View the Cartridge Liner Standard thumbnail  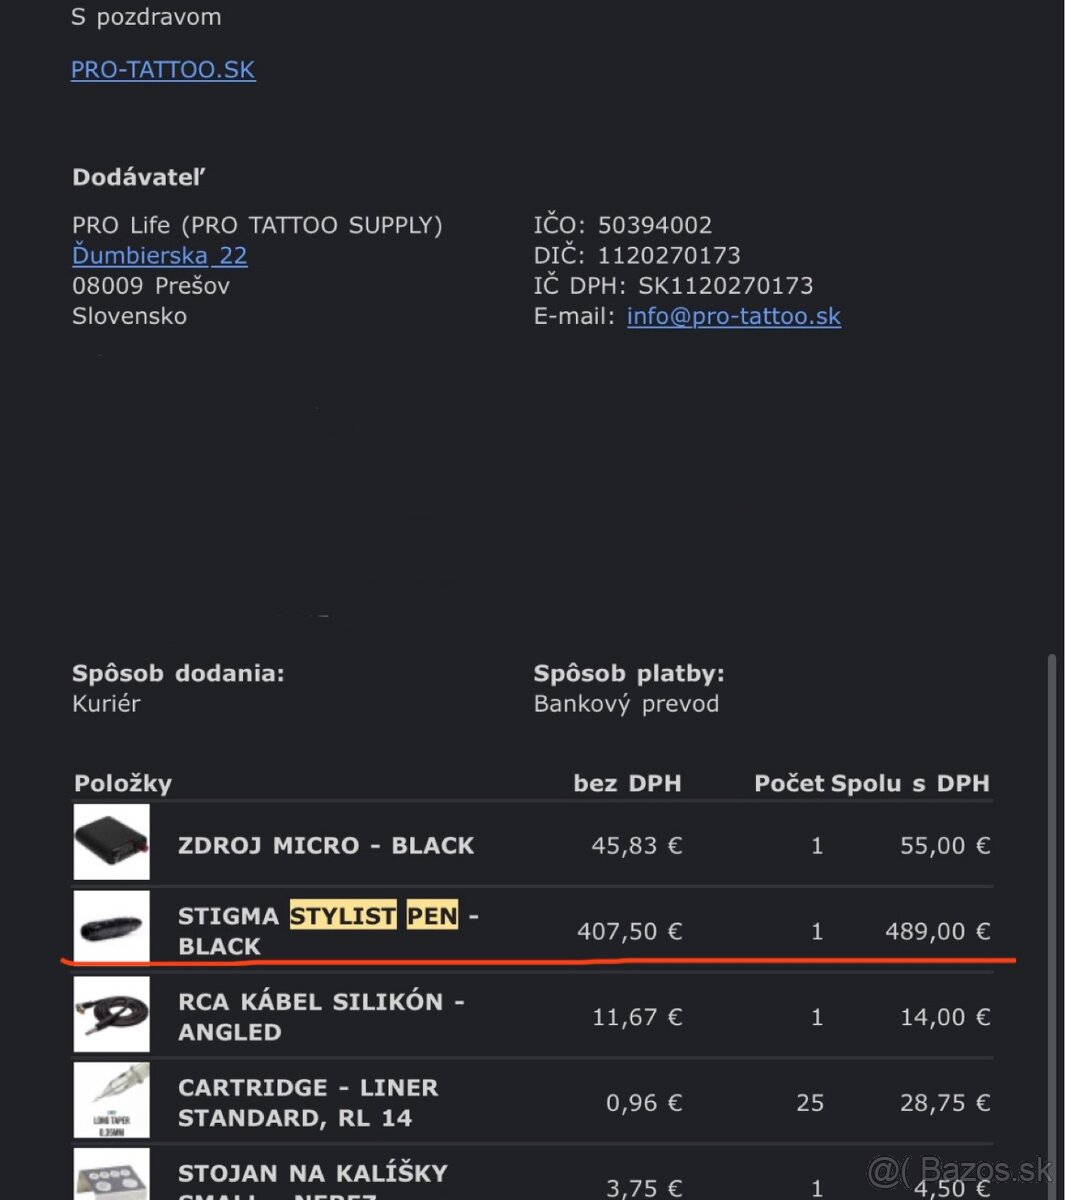click(x=112, y=1101)
